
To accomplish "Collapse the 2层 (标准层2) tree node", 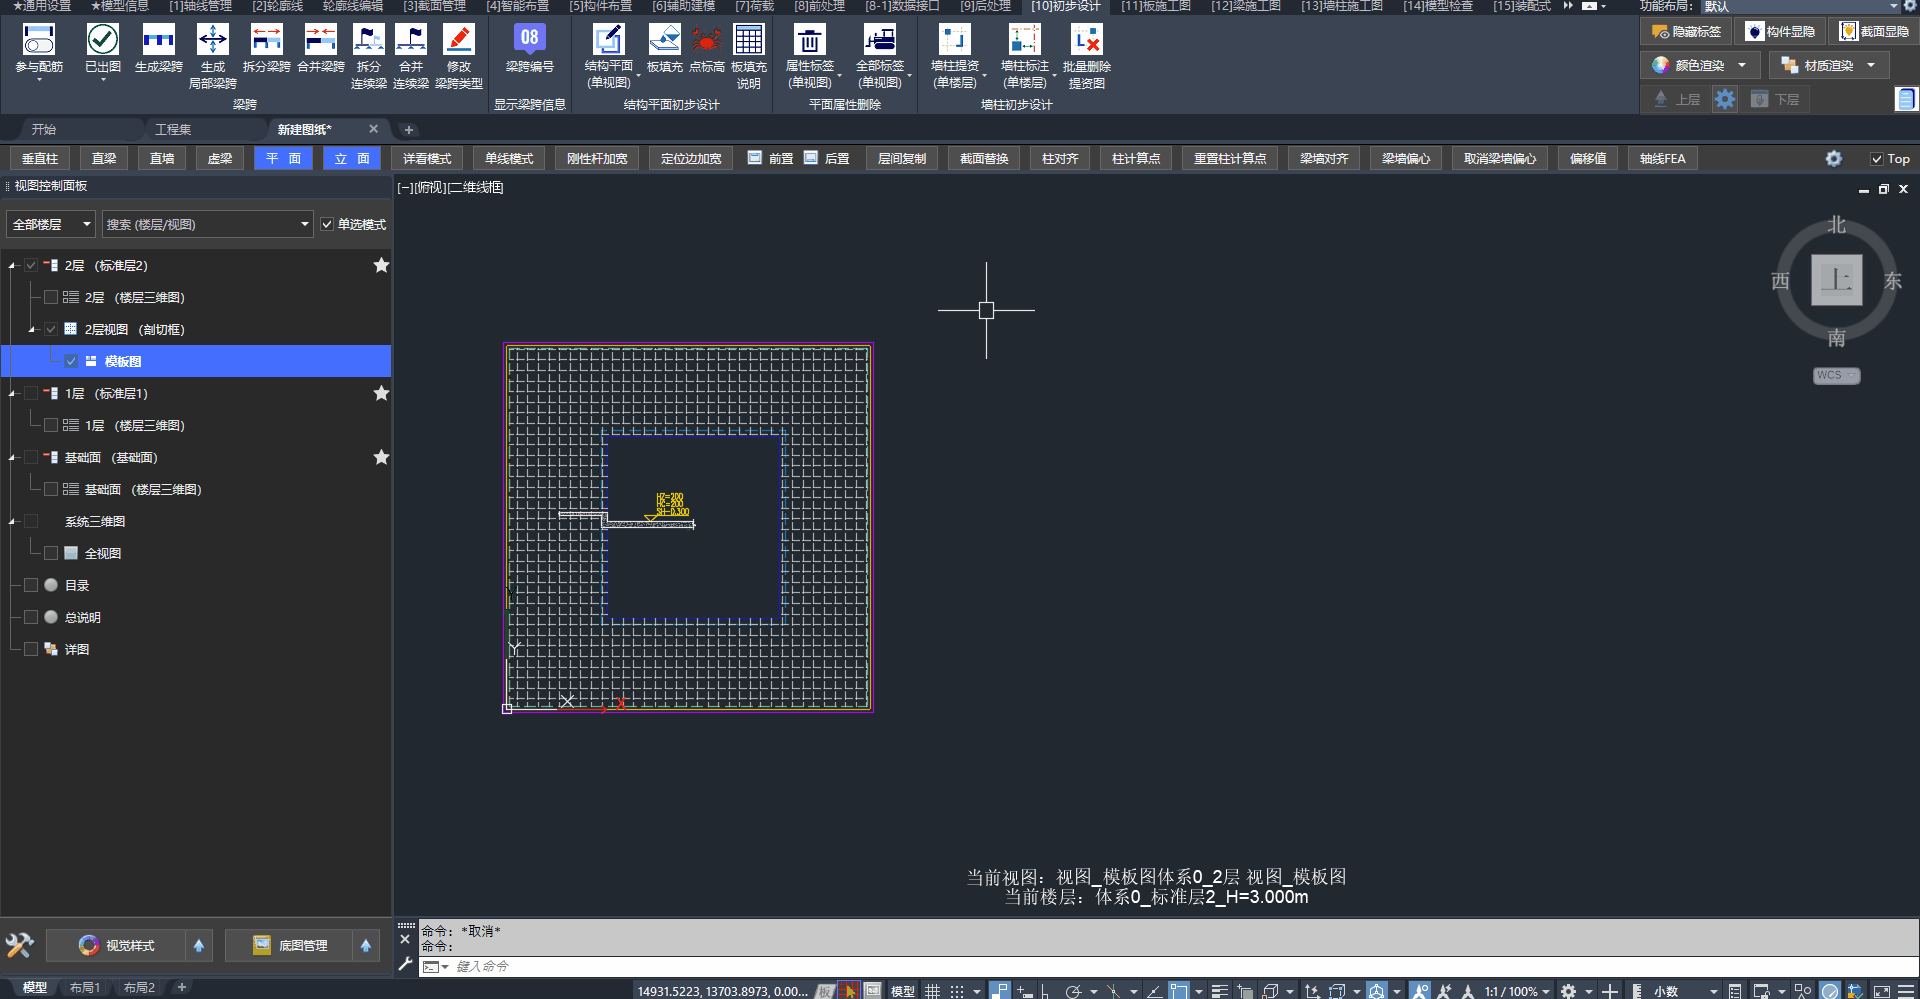I will click(12, 266).
